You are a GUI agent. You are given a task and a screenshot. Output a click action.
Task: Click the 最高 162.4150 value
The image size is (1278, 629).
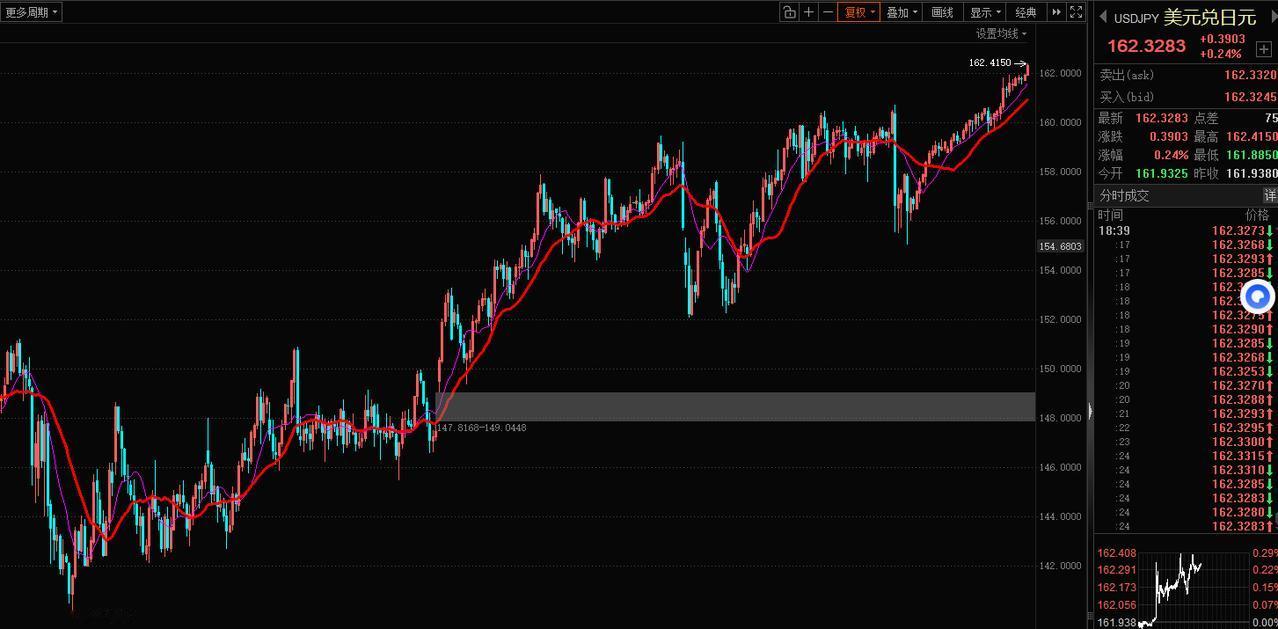[x=1252, y=137]
